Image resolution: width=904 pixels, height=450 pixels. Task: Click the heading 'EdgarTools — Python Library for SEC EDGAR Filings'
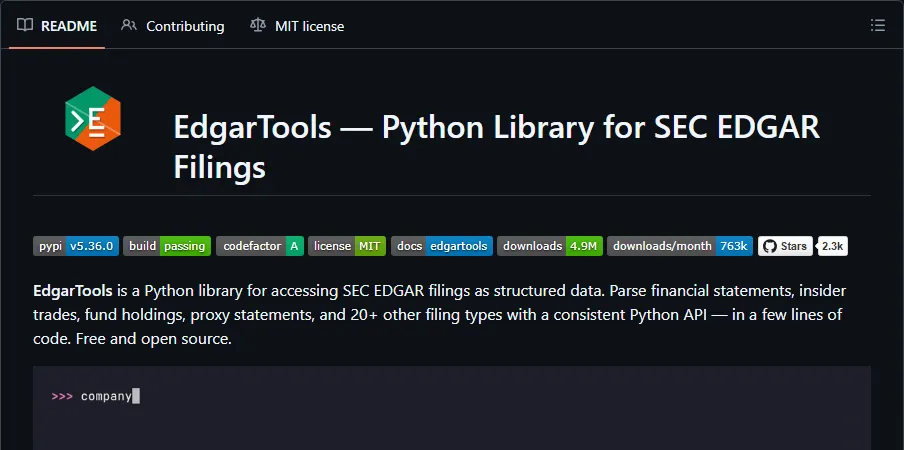(496, 147)
